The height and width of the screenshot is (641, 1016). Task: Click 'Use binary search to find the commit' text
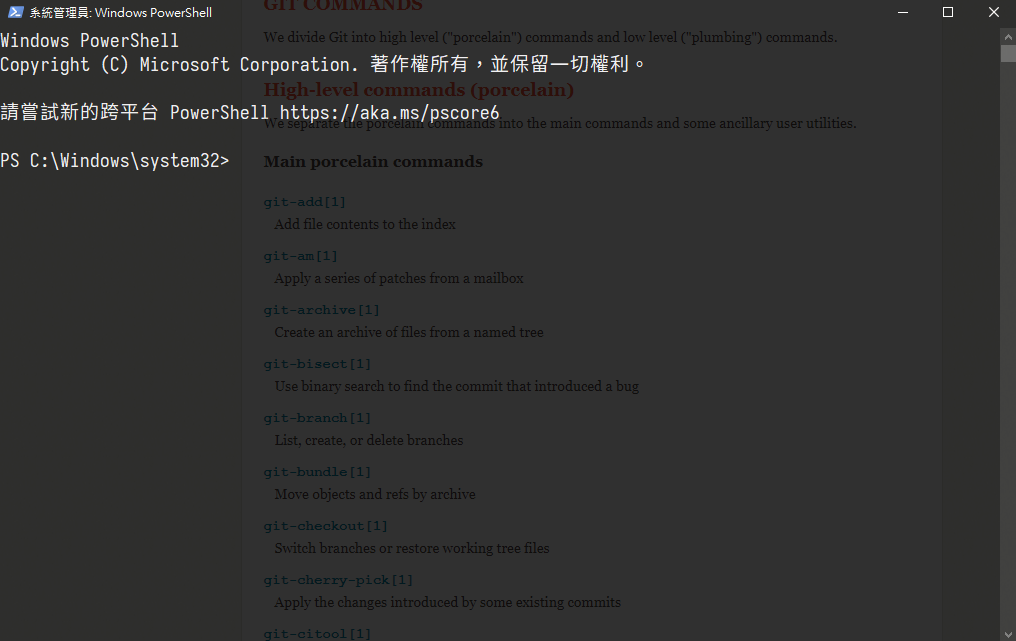pyautogui.click(x=456, y=386)
